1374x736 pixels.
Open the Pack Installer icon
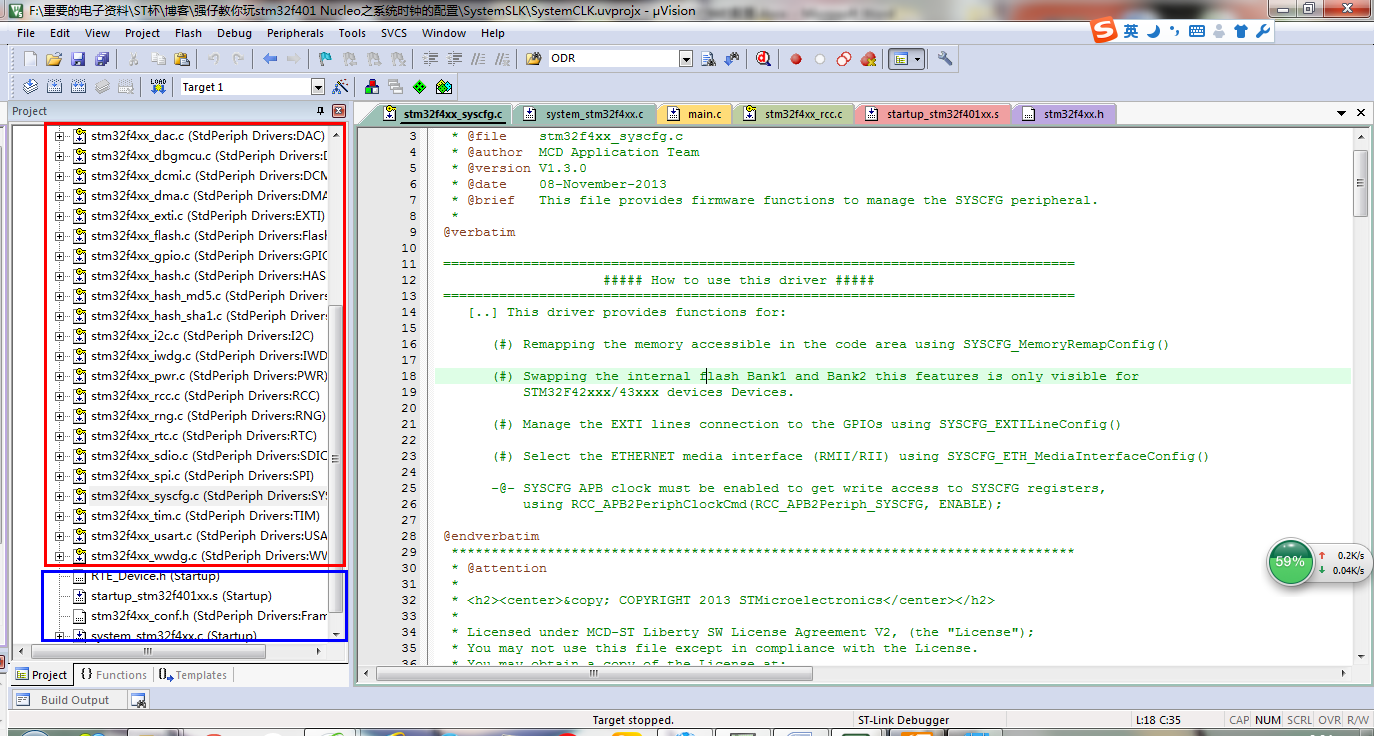coord(443,87)
